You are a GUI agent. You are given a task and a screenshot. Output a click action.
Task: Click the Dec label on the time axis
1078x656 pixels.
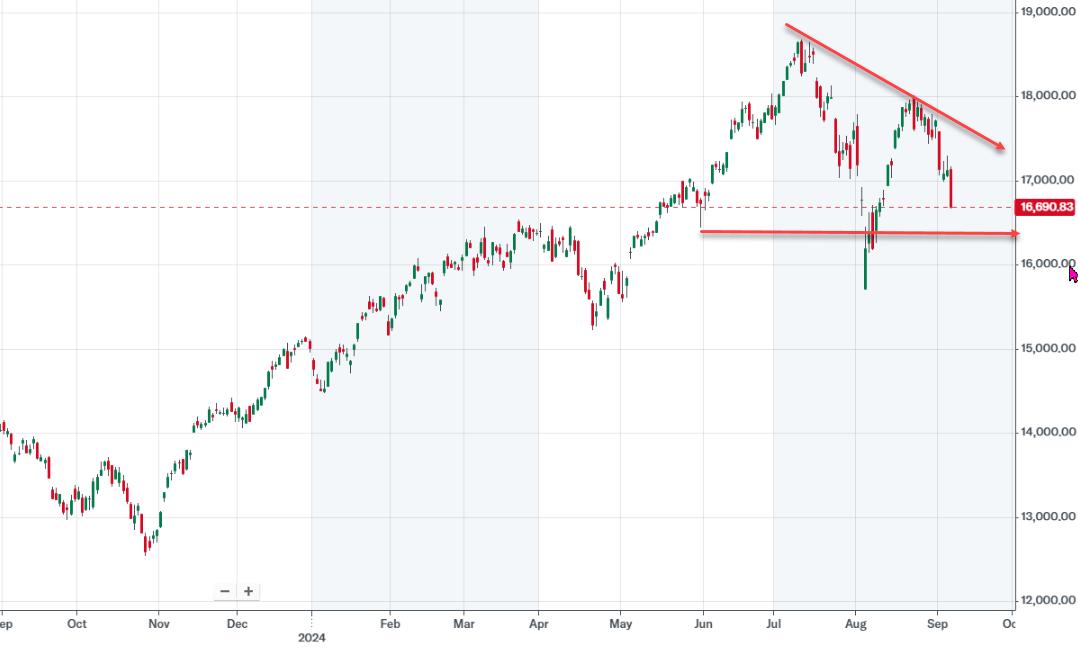pos(237,623)
